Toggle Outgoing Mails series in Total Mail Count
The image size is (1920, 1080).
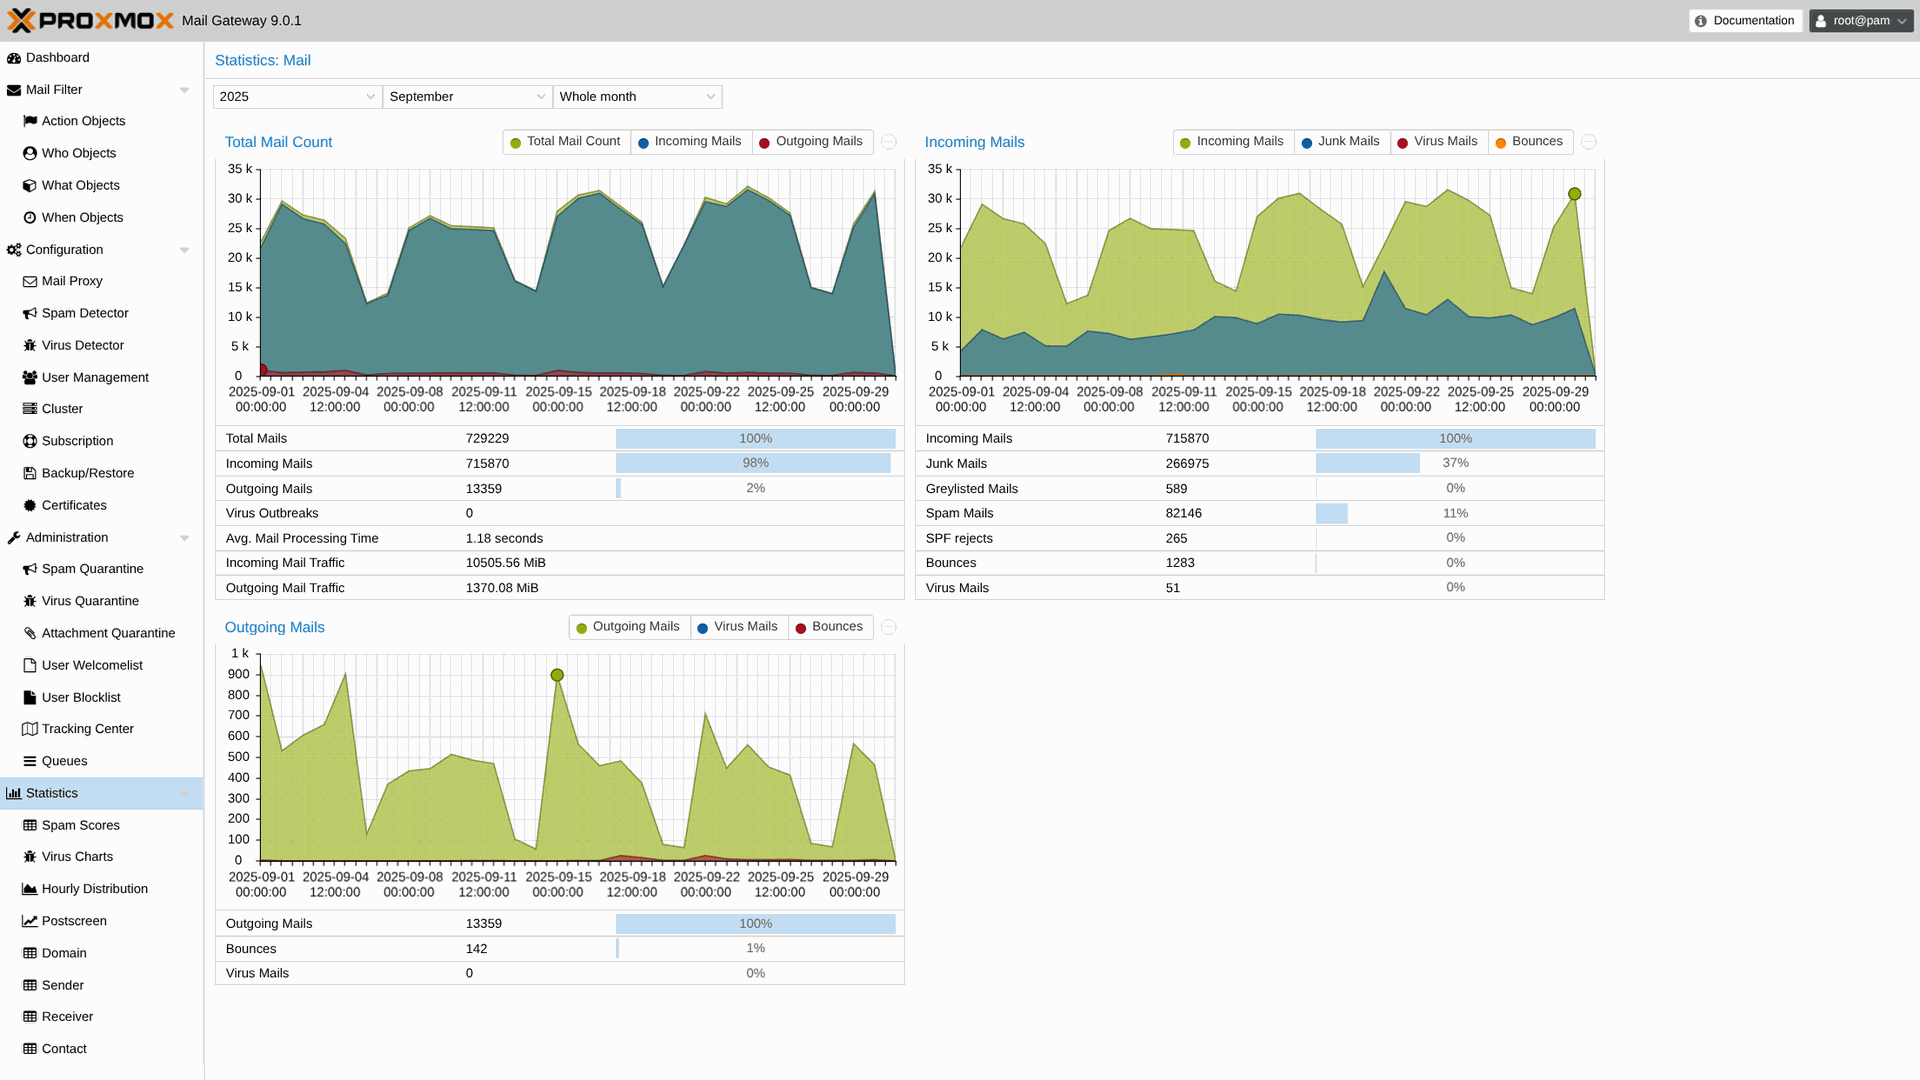(x=811, y=142)
